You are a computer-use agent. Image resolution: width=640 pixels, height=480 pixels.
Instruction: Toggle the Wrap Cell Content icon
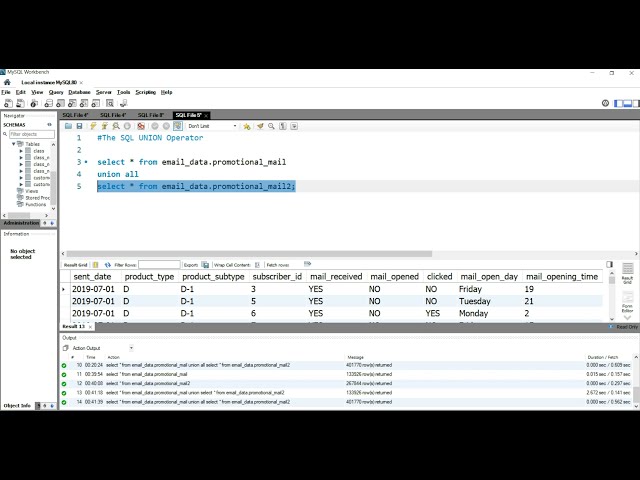(257, 265)
